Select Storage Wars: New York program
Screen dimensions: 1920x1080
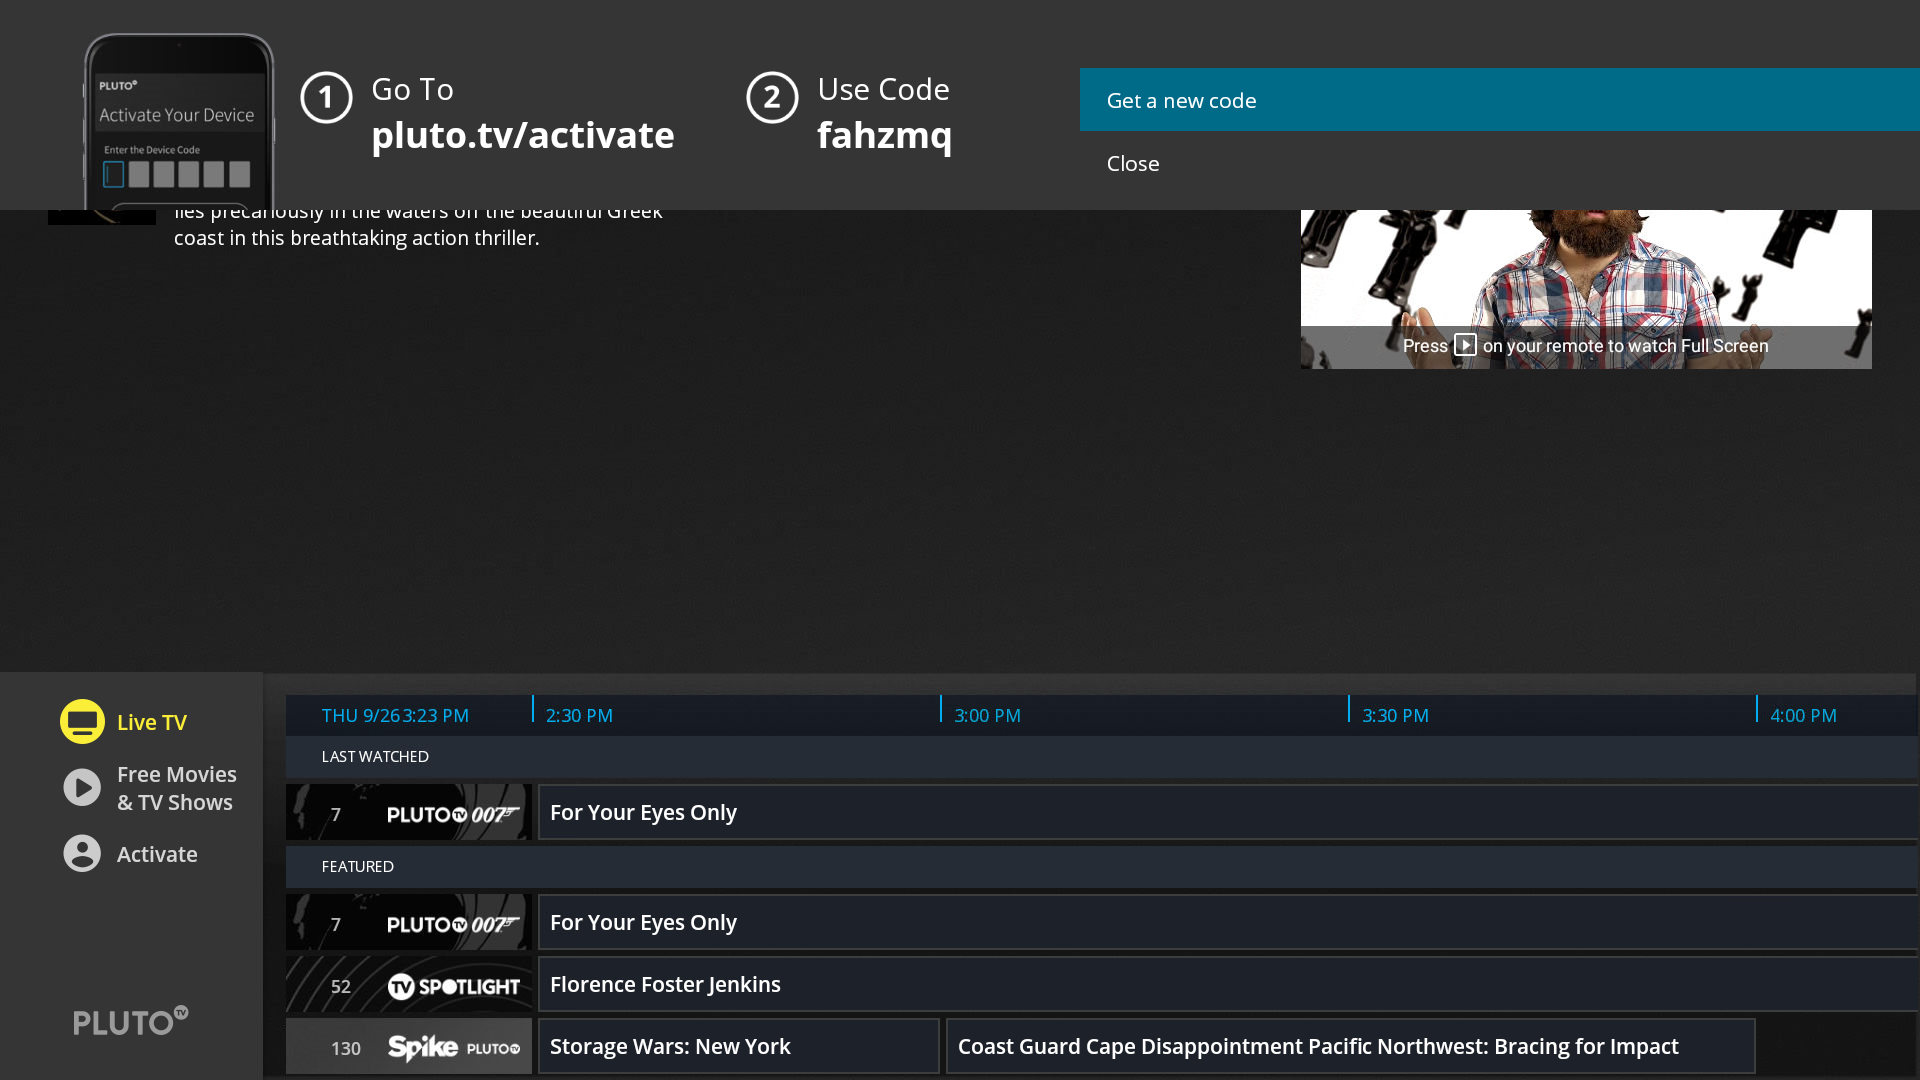[739, 1046]
